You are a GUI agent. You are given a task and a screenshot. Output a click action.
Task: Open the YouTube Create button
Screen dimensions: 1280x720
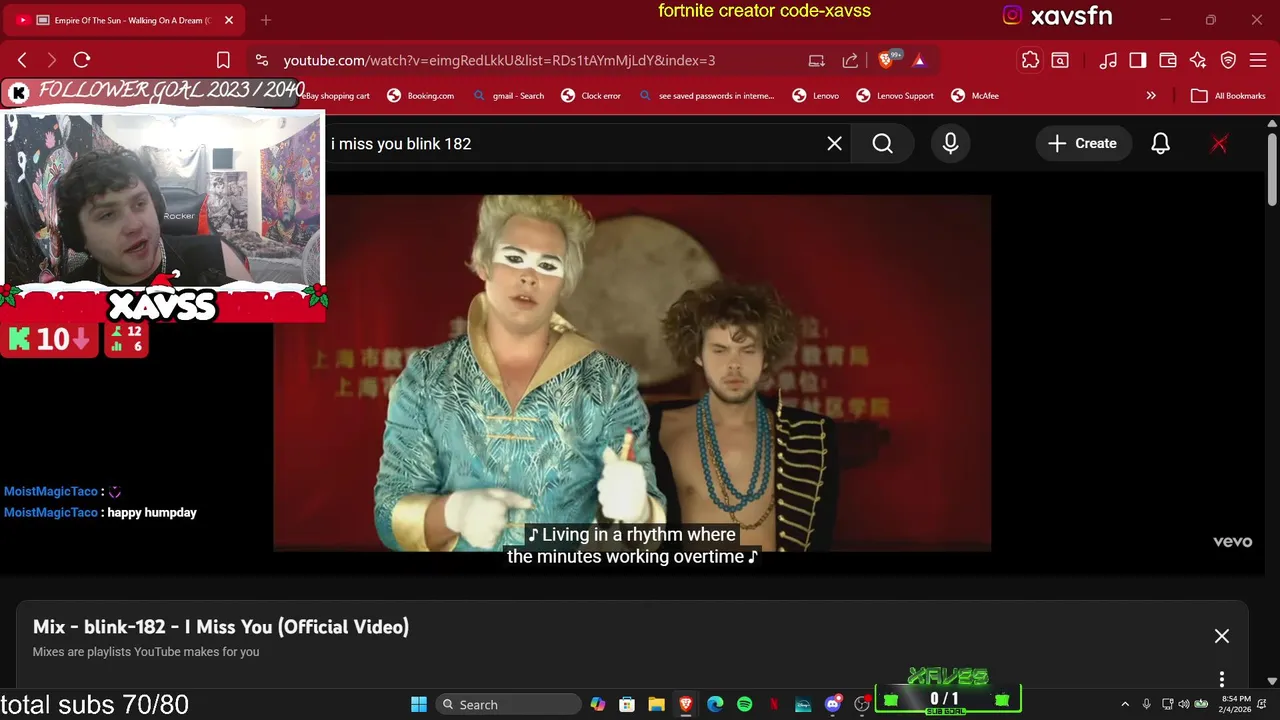tap(1082, 144)
